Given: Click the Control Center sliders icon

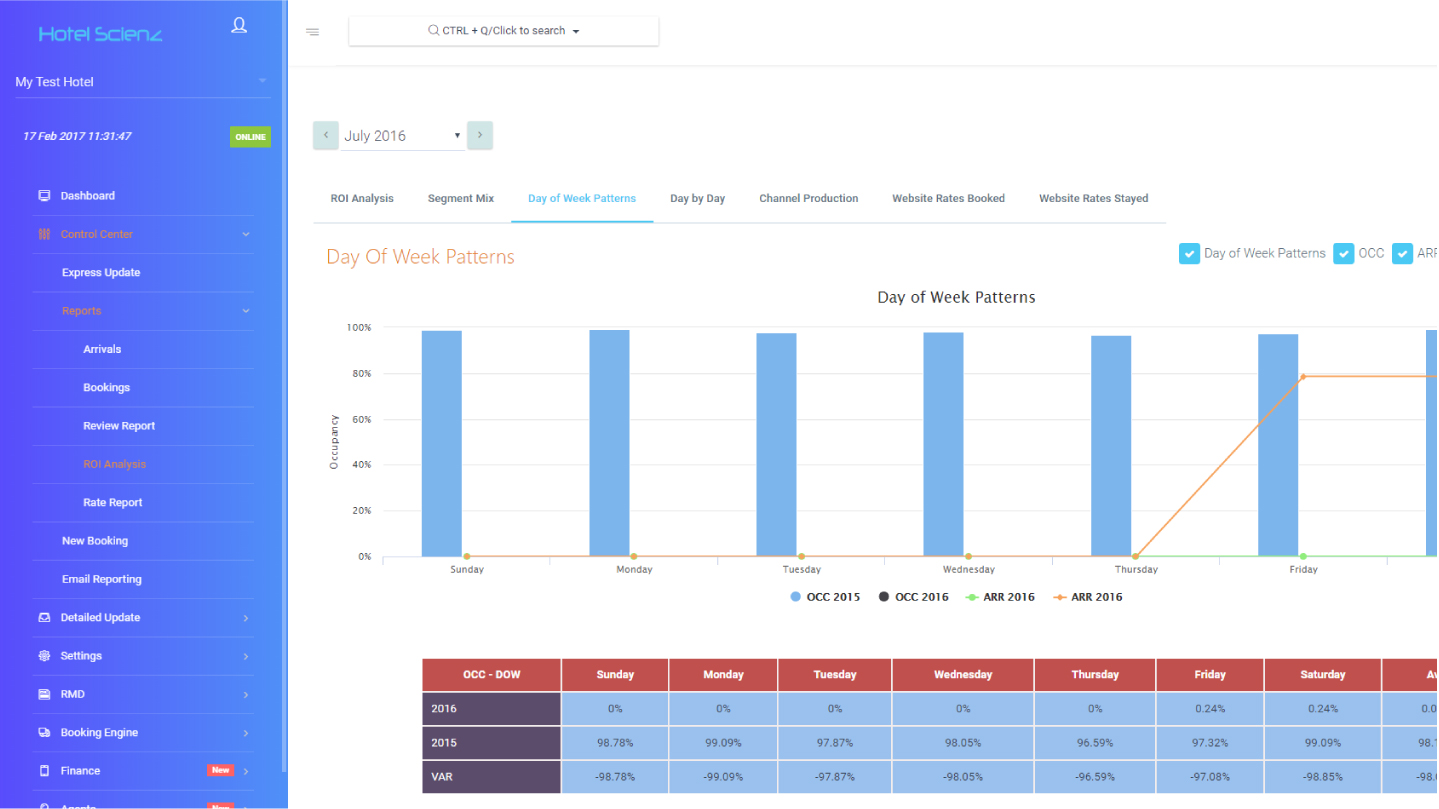Looking at the screenshot, I should [x=44, y=234].
